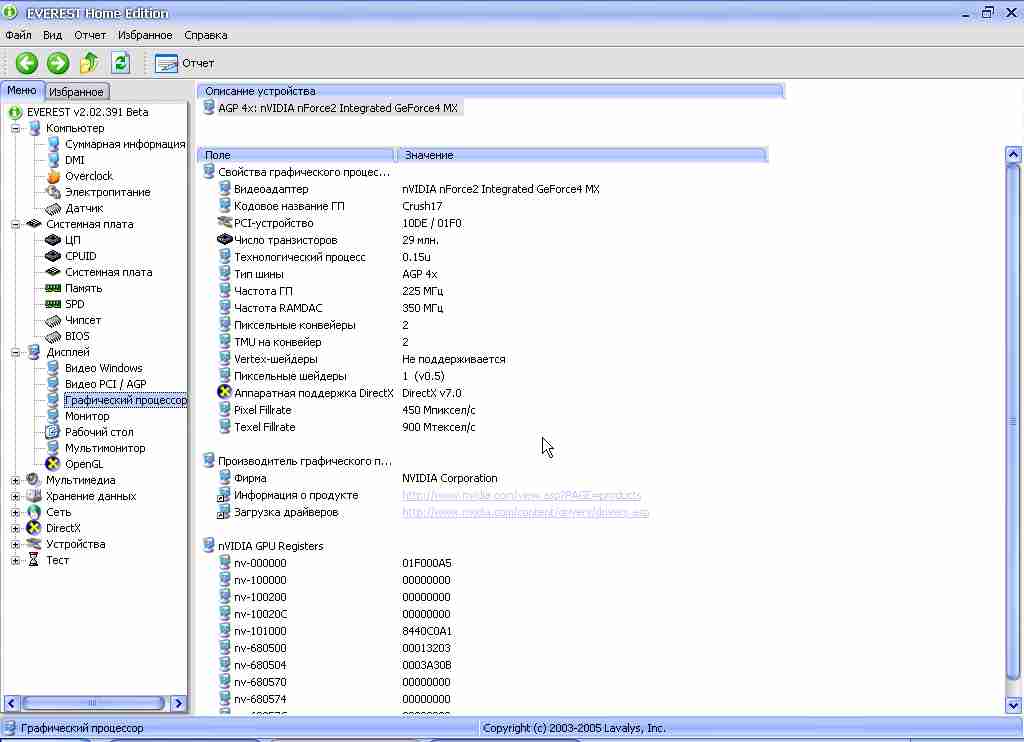Click the Сеть globe icon
1024x742 pixels.
click(x=34, y=512)
